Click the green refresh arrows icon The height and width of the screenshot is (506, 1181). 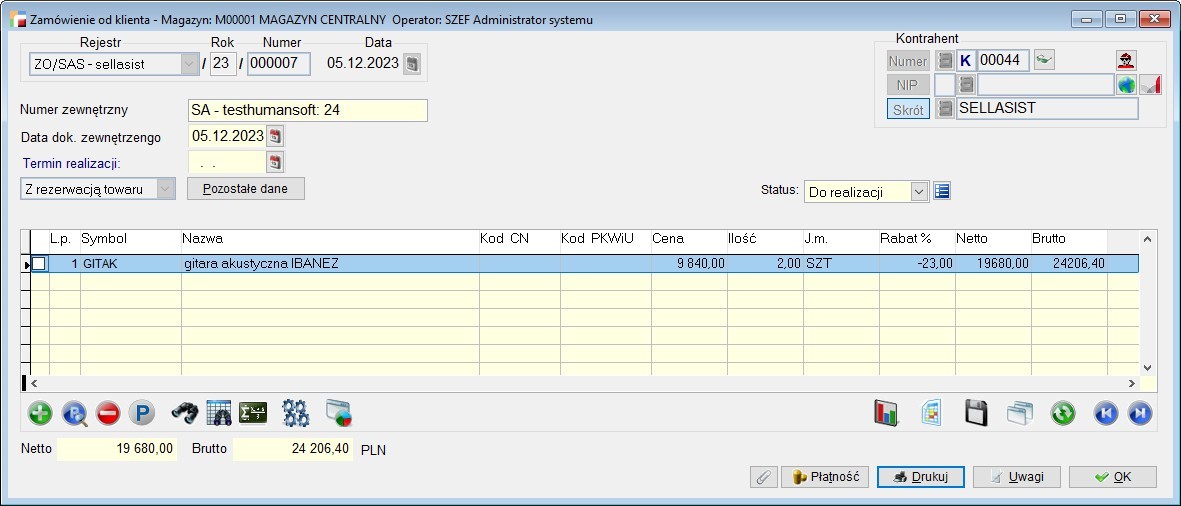(x=1063, y=413)
